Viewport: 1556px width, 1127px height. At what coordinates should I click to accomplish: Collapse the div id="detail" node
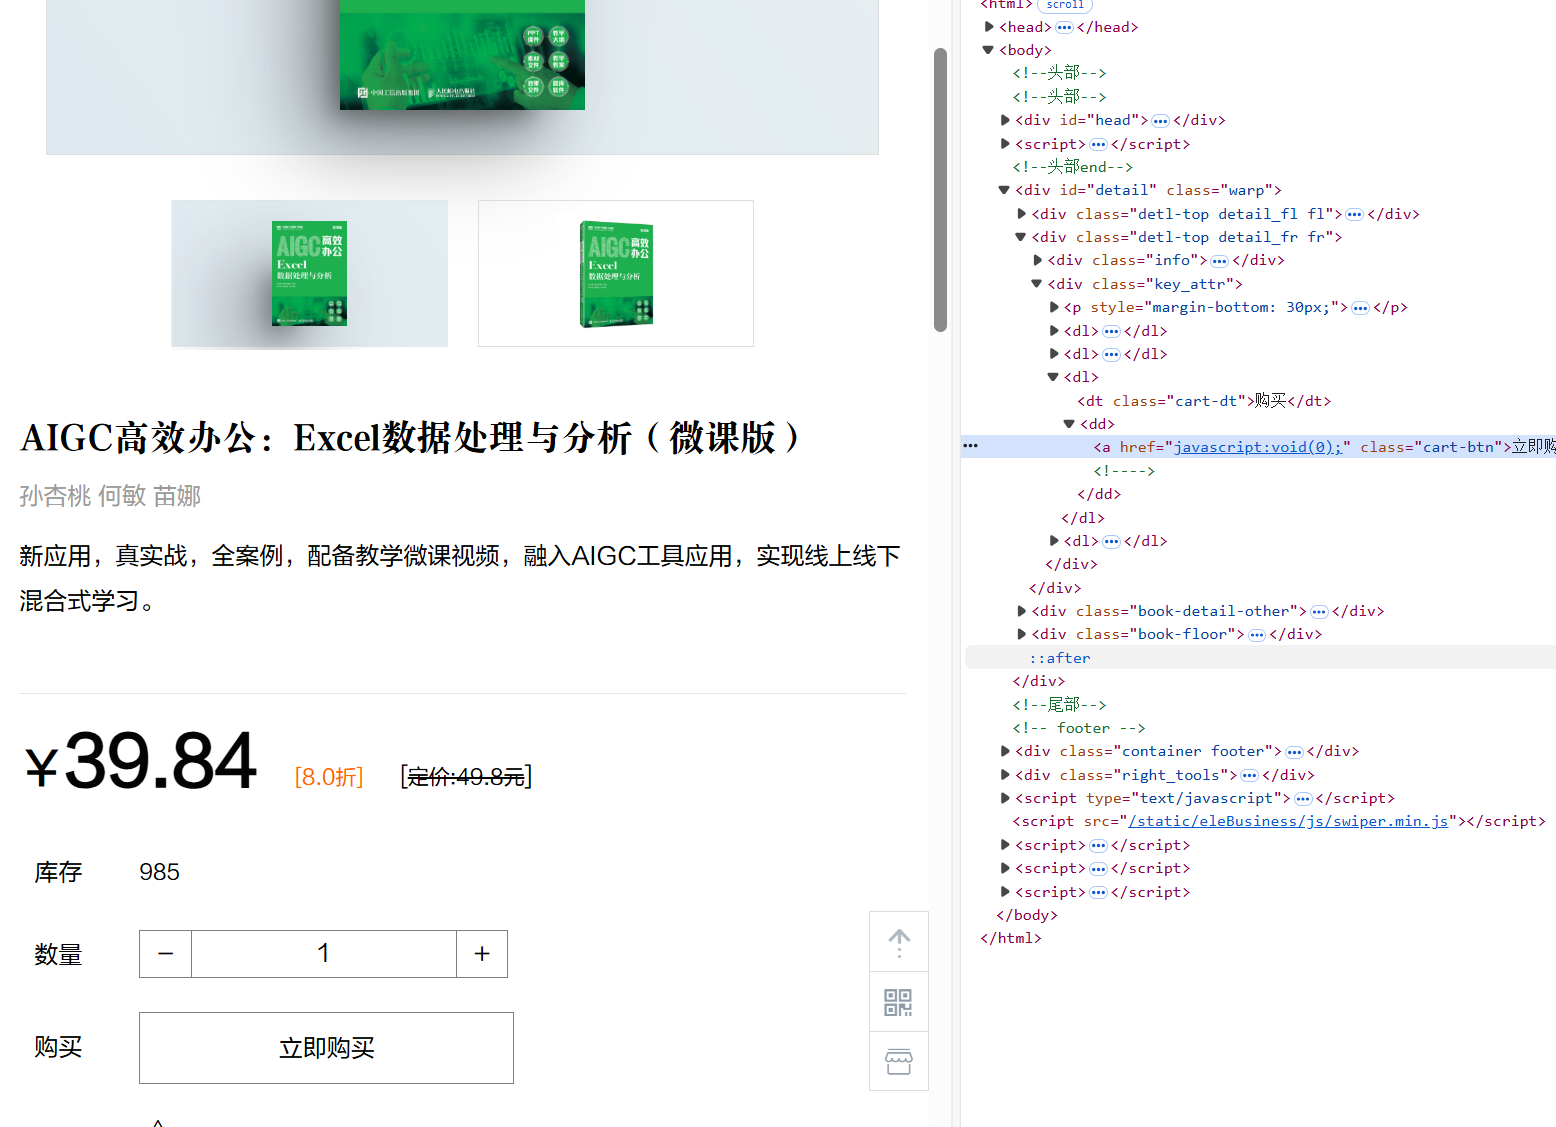1004,190
